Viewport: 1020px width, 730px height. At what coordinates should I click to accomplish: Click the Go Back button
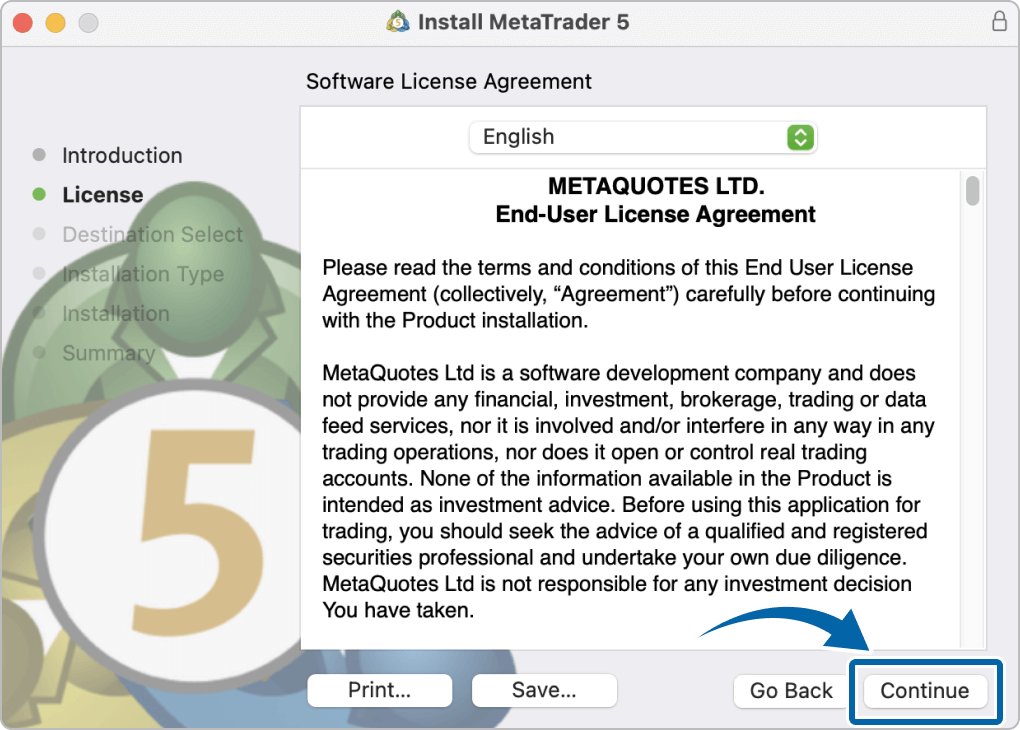pyautogui.click(x=791, y=690)
